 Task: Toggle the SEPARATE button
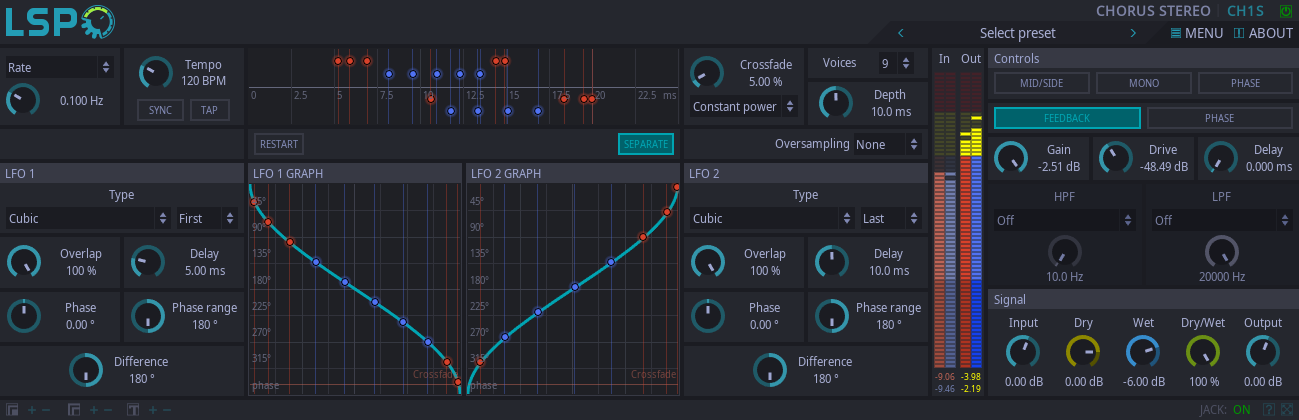[x=645, y=144]
